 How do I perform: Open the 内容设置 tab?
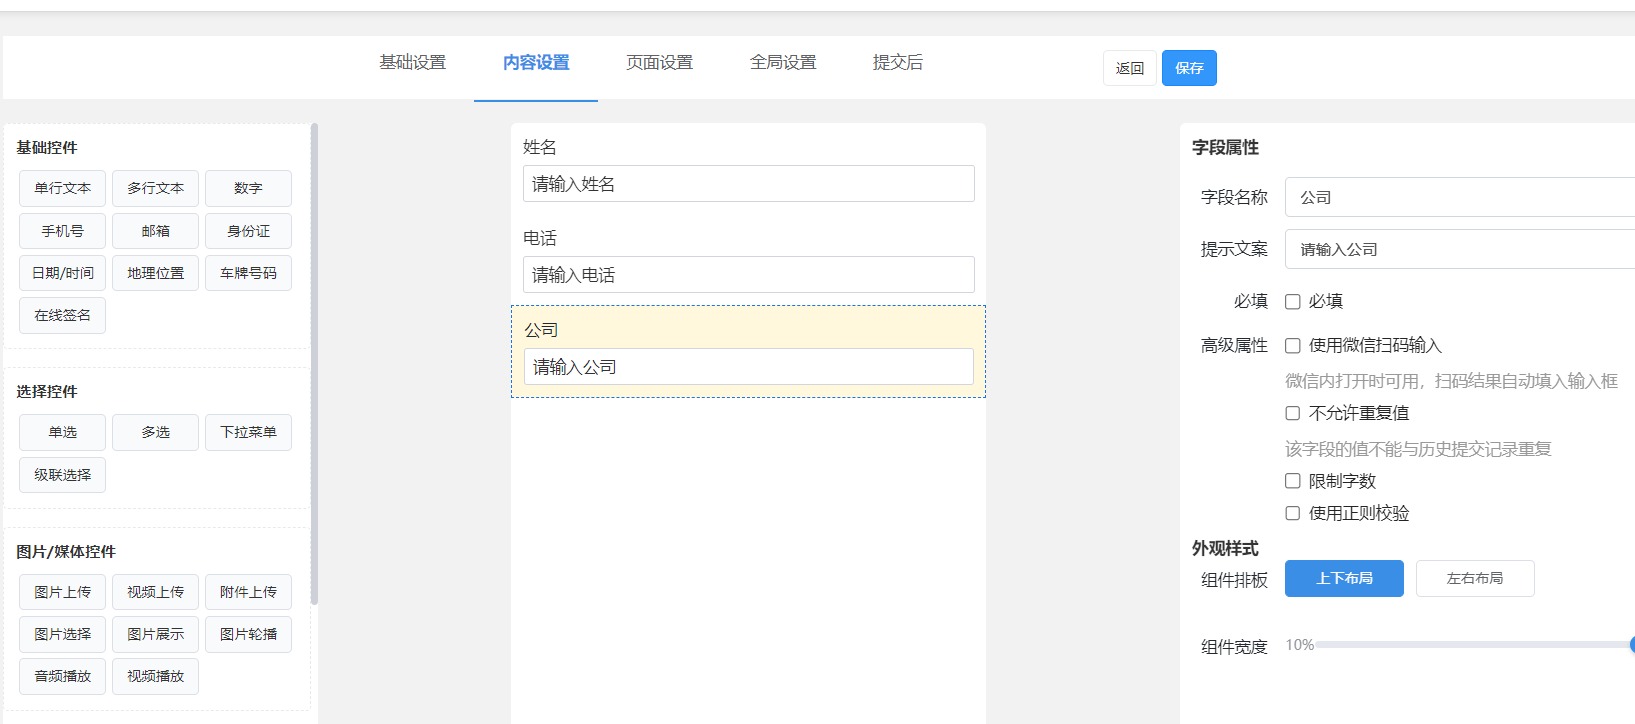[x=536, y=63]
